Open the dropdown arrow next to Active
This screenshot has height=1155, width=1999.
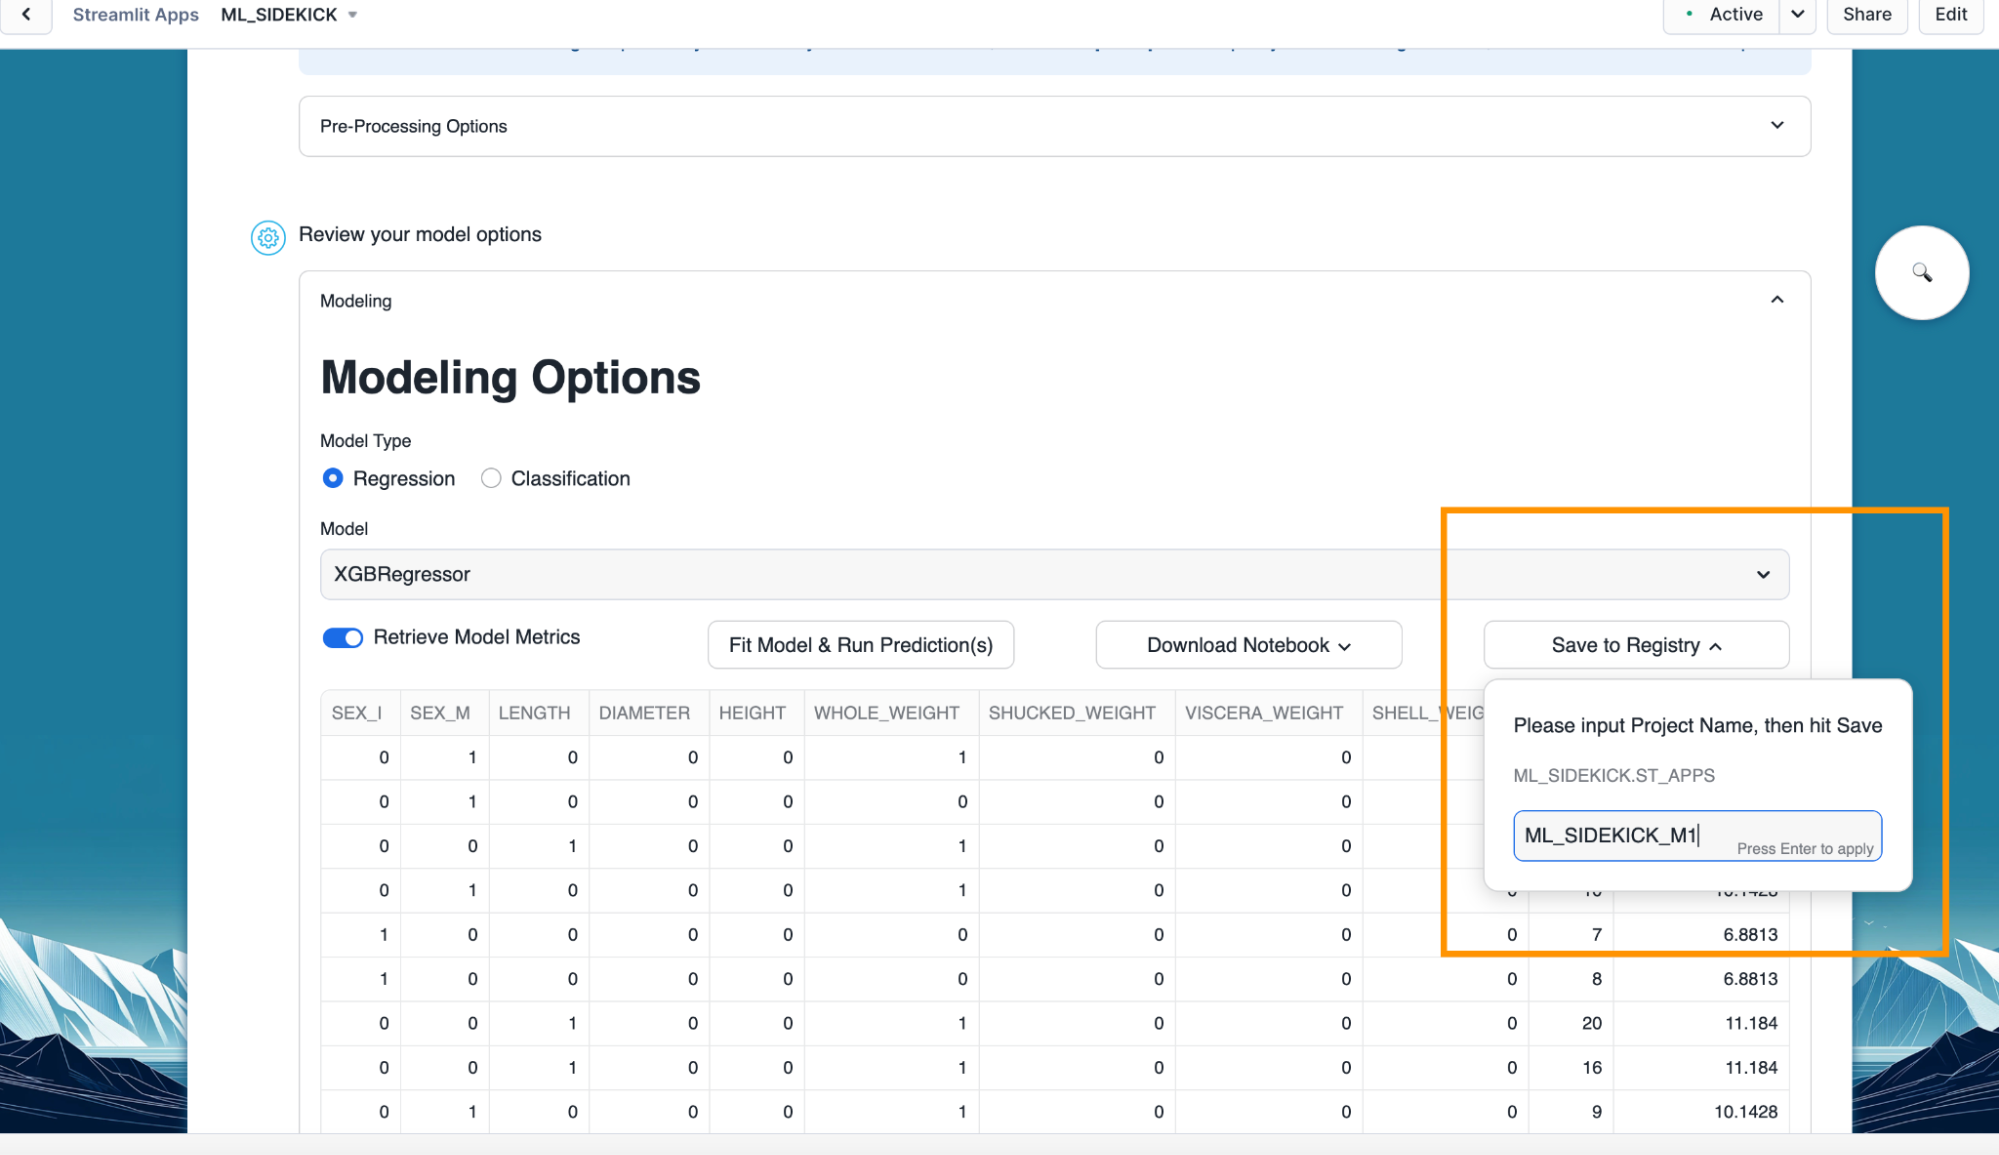pos(1797,15)
